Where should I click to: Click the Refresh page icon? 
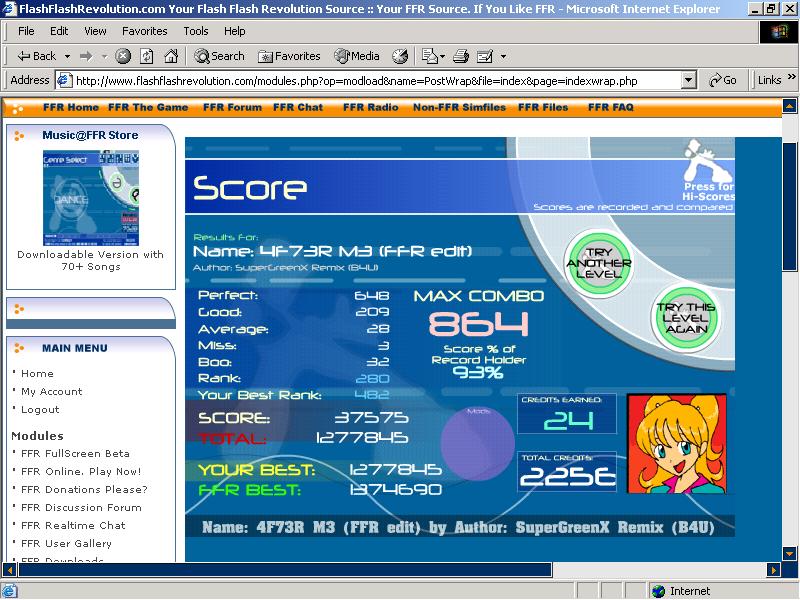point(147,56)
